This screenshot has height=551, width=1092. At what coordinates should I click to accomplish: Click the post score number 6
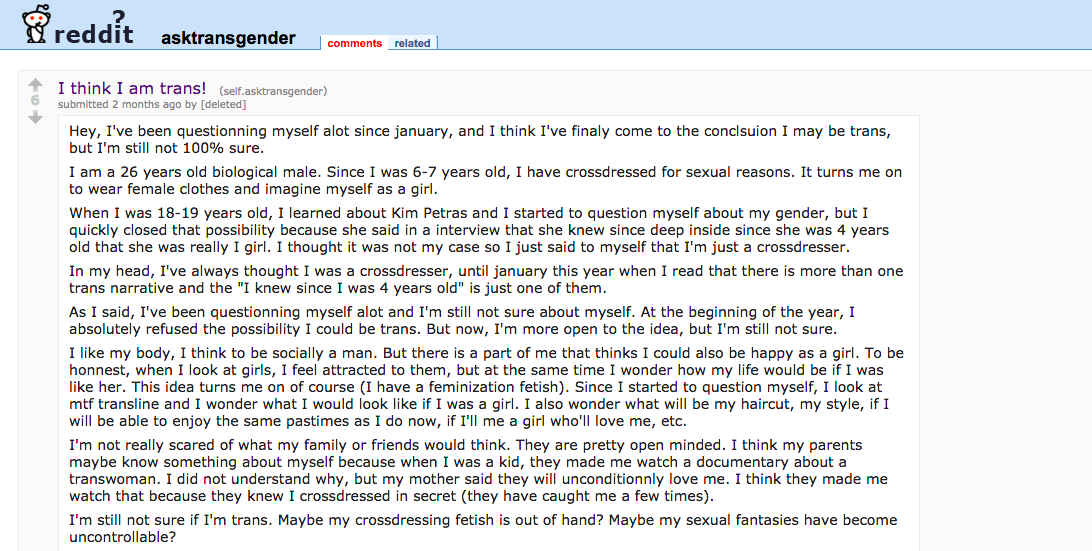(35, 100)
